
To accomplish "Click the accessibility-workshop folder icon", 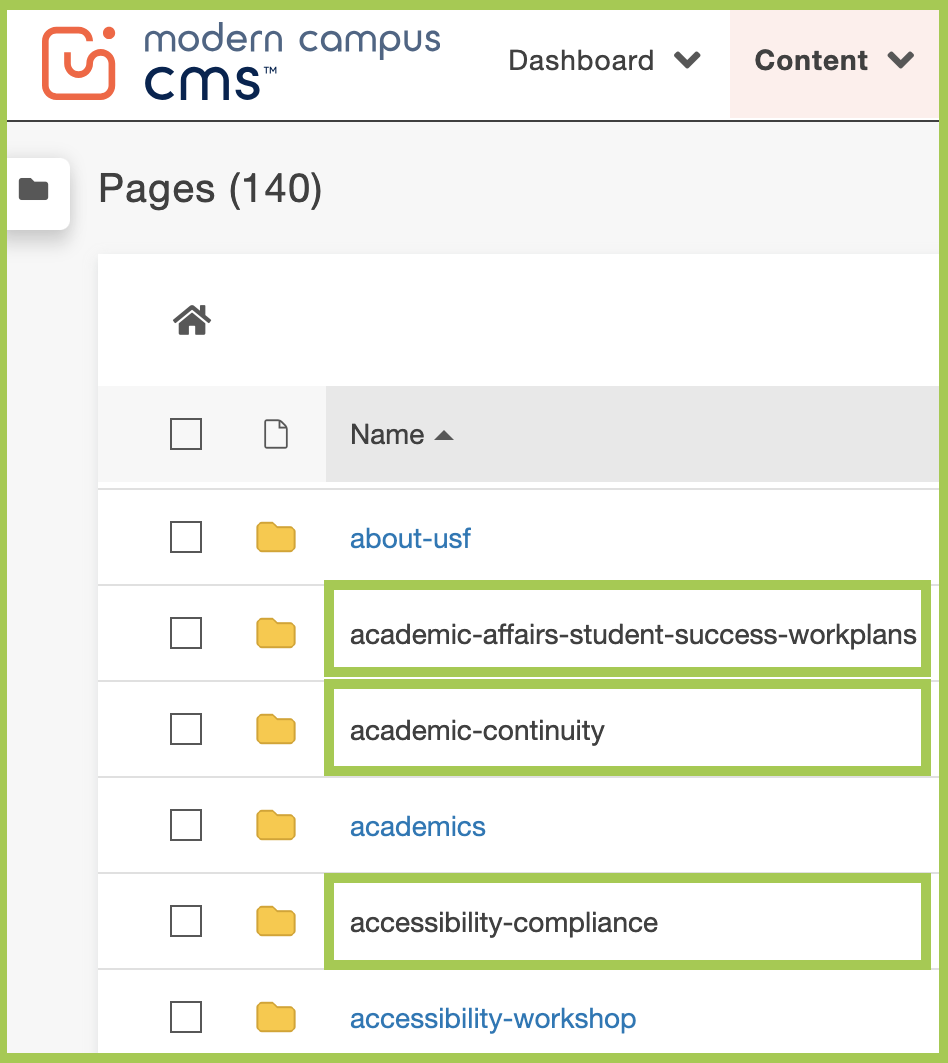I will click(x=276, y=1018).
